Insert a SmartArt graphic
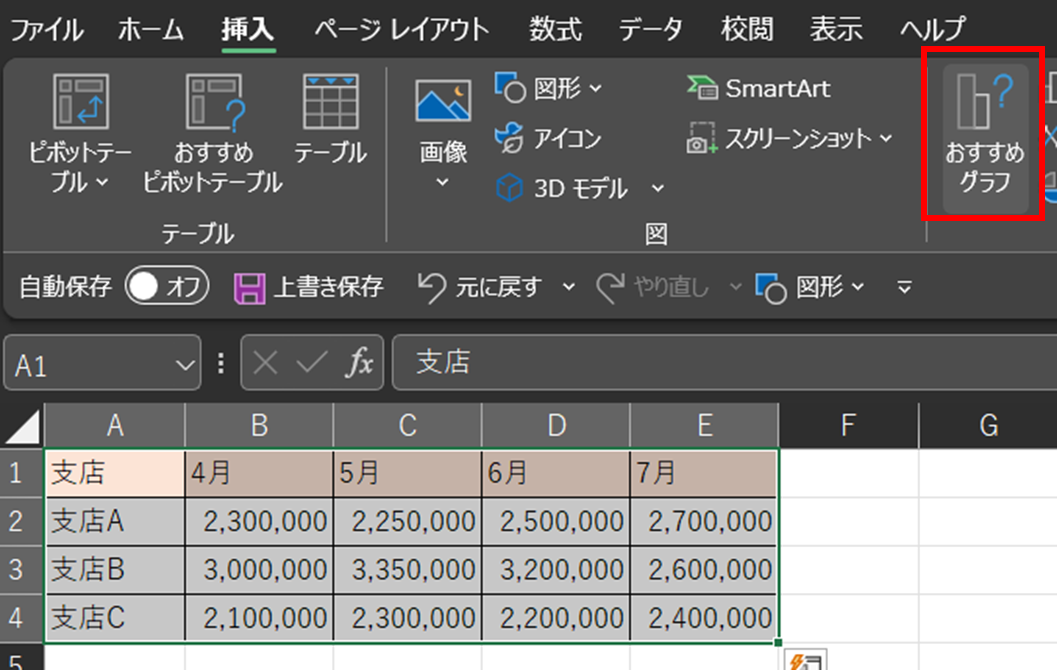The height and width of the screenshot is (670, 1057). click(x=759, y=88)
